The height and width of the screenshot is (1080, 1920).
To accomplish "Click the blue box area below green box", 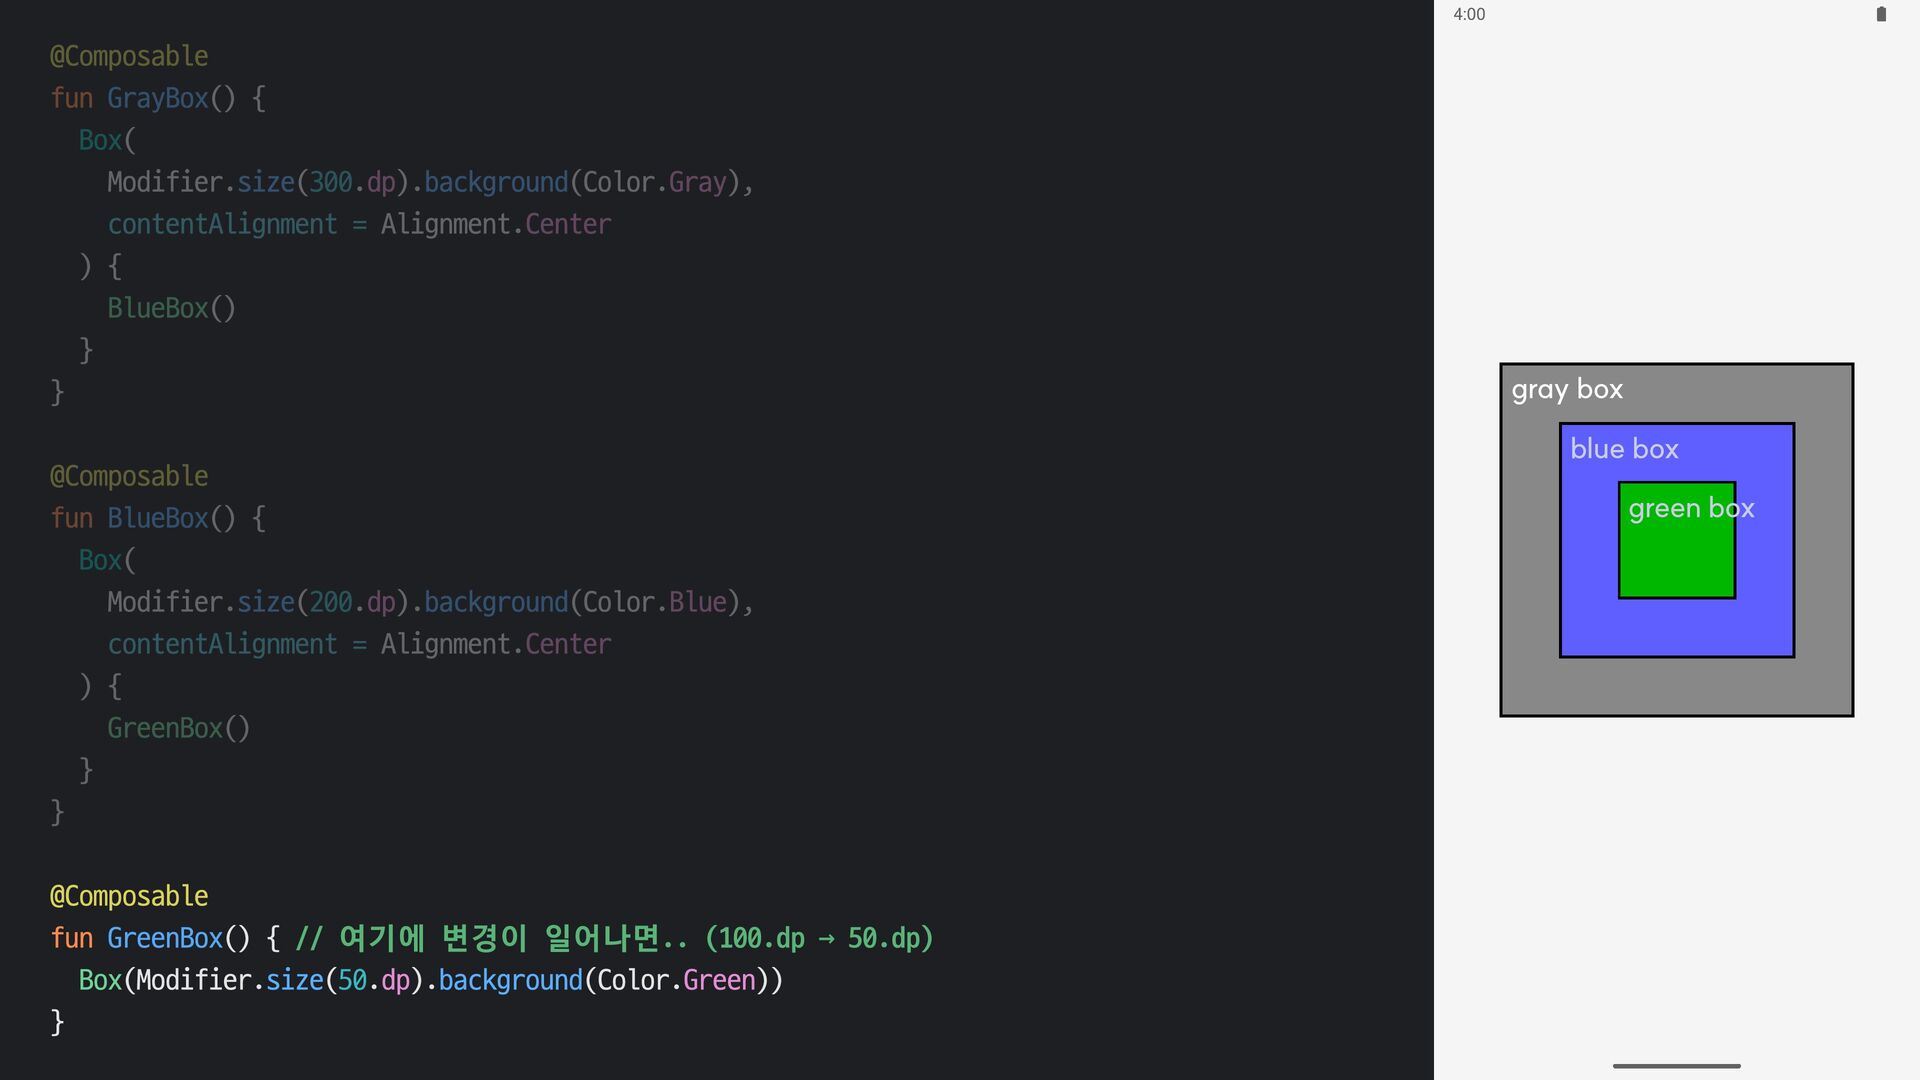I will [x=1676, y=627].
